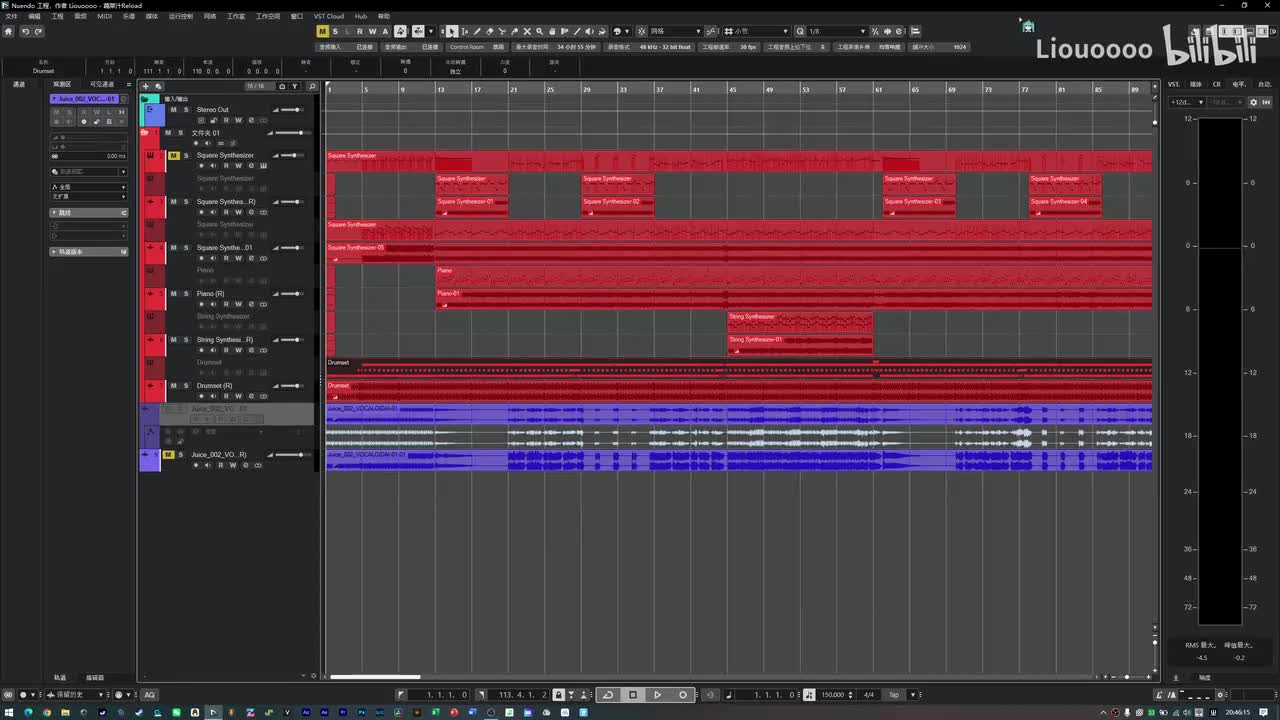The width and height of the screenshot is (1280, 720).
Task: Click the Add Track plus icon
Action: click(x=146, y=86)
